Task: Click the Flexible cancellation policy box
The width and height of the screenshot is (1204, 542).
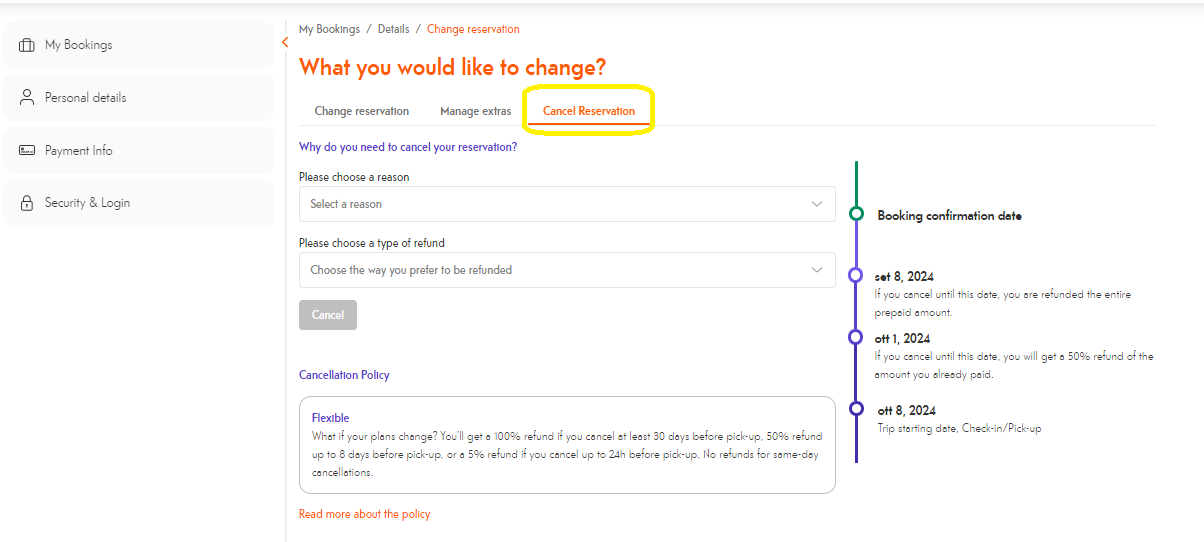Action: click(x=567, y=445)
